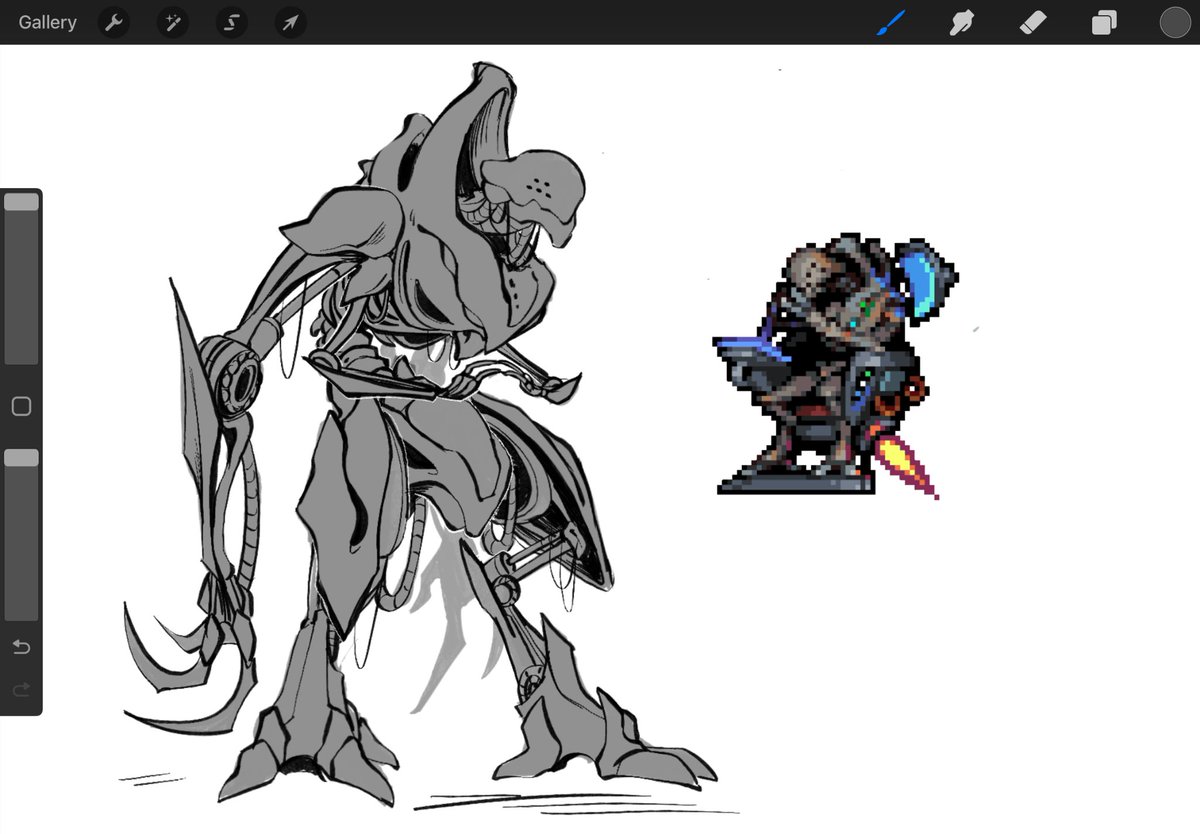Image resolution: width=1200 pixels, height=834 pixels.
Task: Select the Eraser tool
Action: (1033, 22)
